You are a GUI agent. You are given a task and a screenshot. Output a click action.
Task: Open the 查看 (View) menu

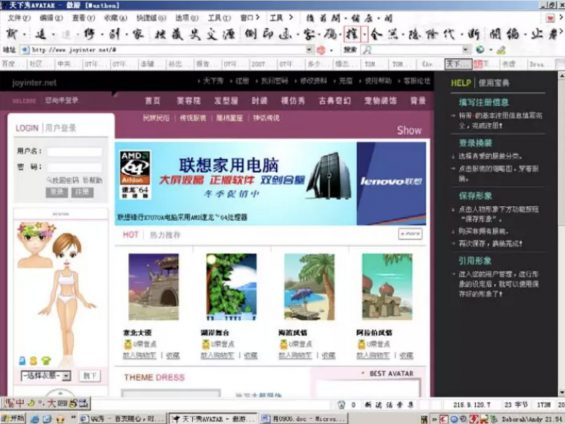pos(84,18)
